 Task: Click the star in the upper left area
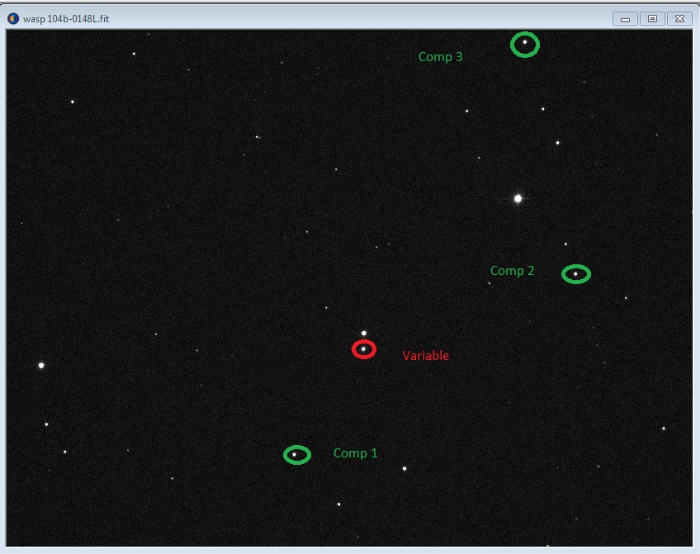(72, 101)
